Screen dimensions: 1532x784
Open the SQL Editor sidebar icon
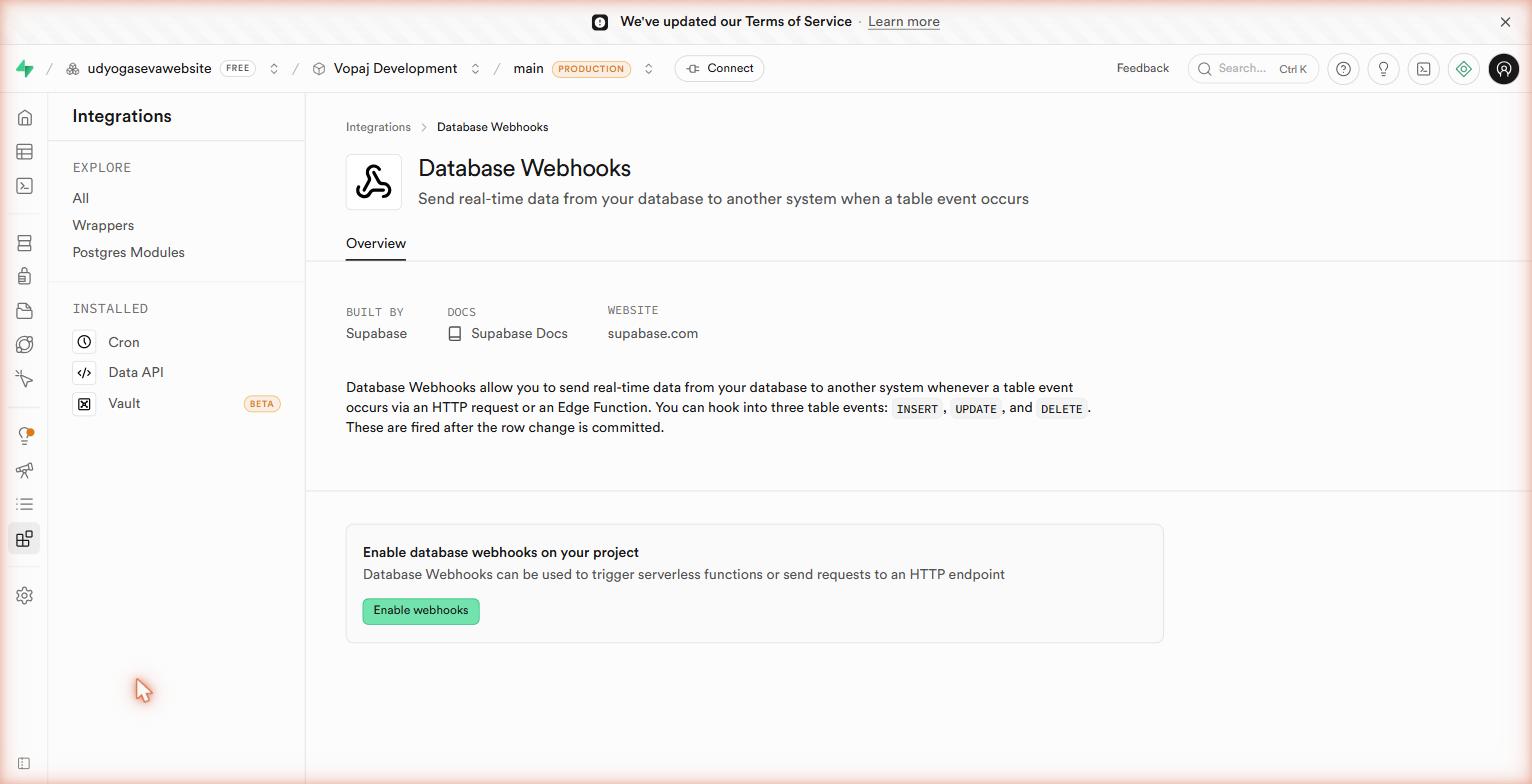25,186
